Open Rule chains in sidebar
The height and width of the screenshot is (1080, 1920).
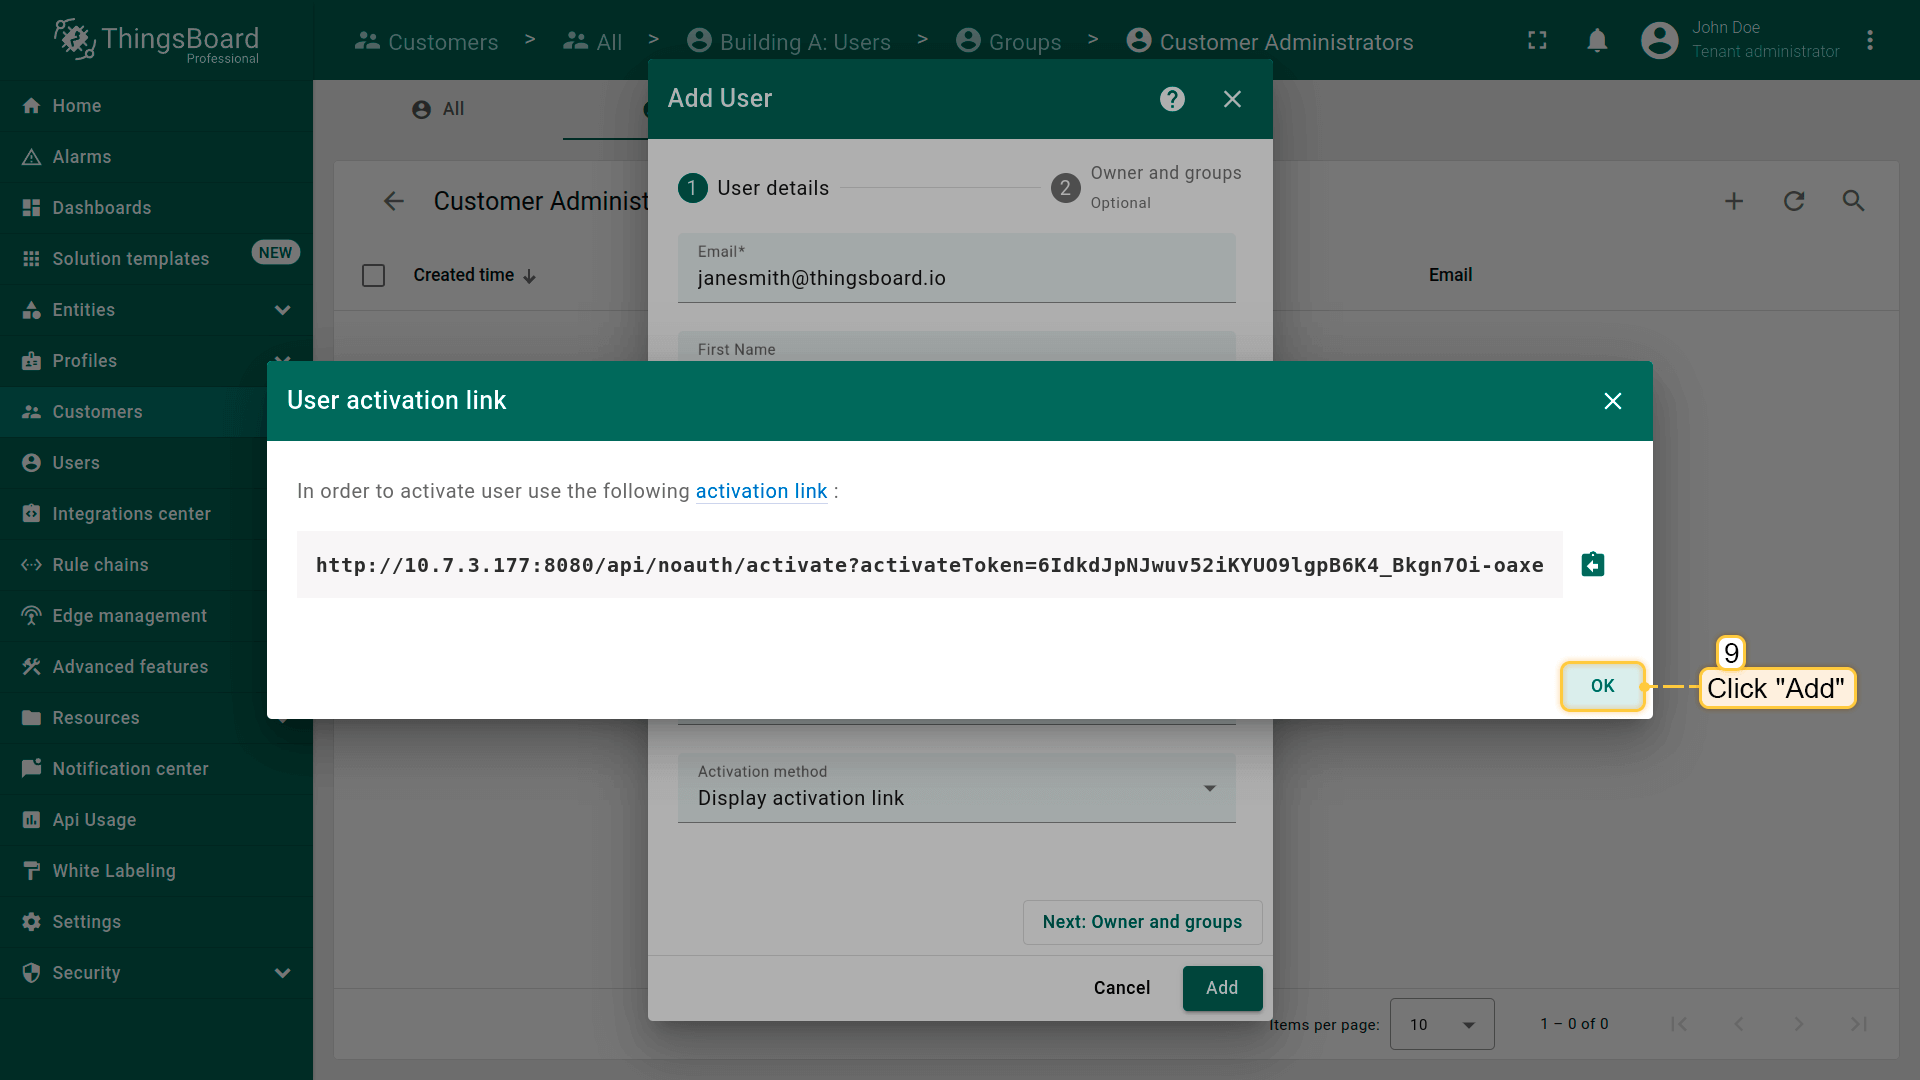click(100, 565)
